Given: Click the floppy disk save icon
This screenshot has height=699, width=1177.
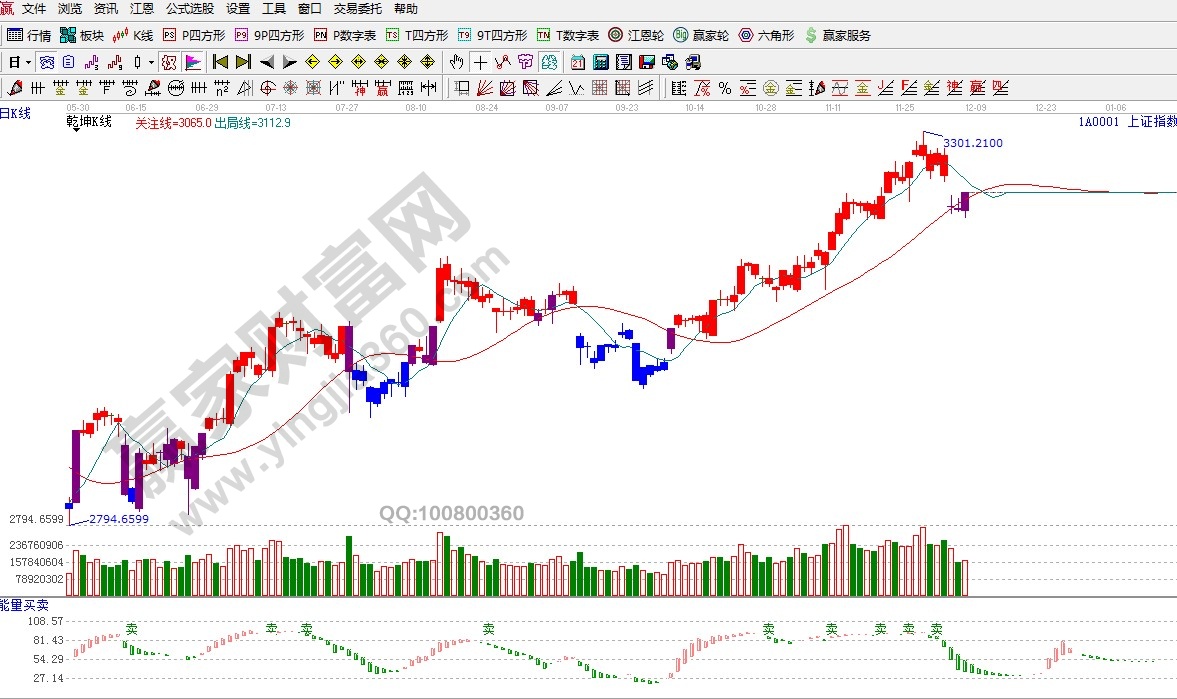Looking at the screenshot, I should click(x=647, y=62).
